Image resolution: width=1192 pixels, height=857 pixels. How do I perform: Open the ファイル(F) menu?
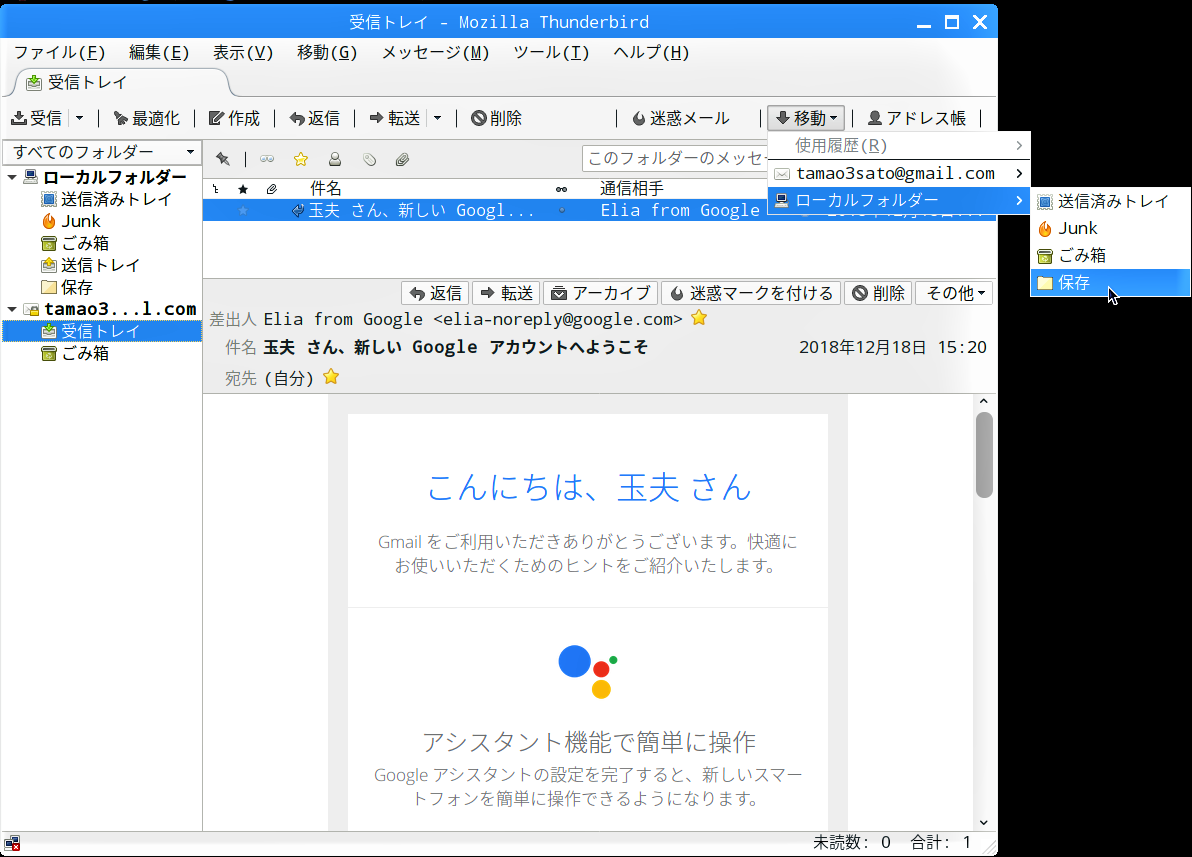coord(59,52)
